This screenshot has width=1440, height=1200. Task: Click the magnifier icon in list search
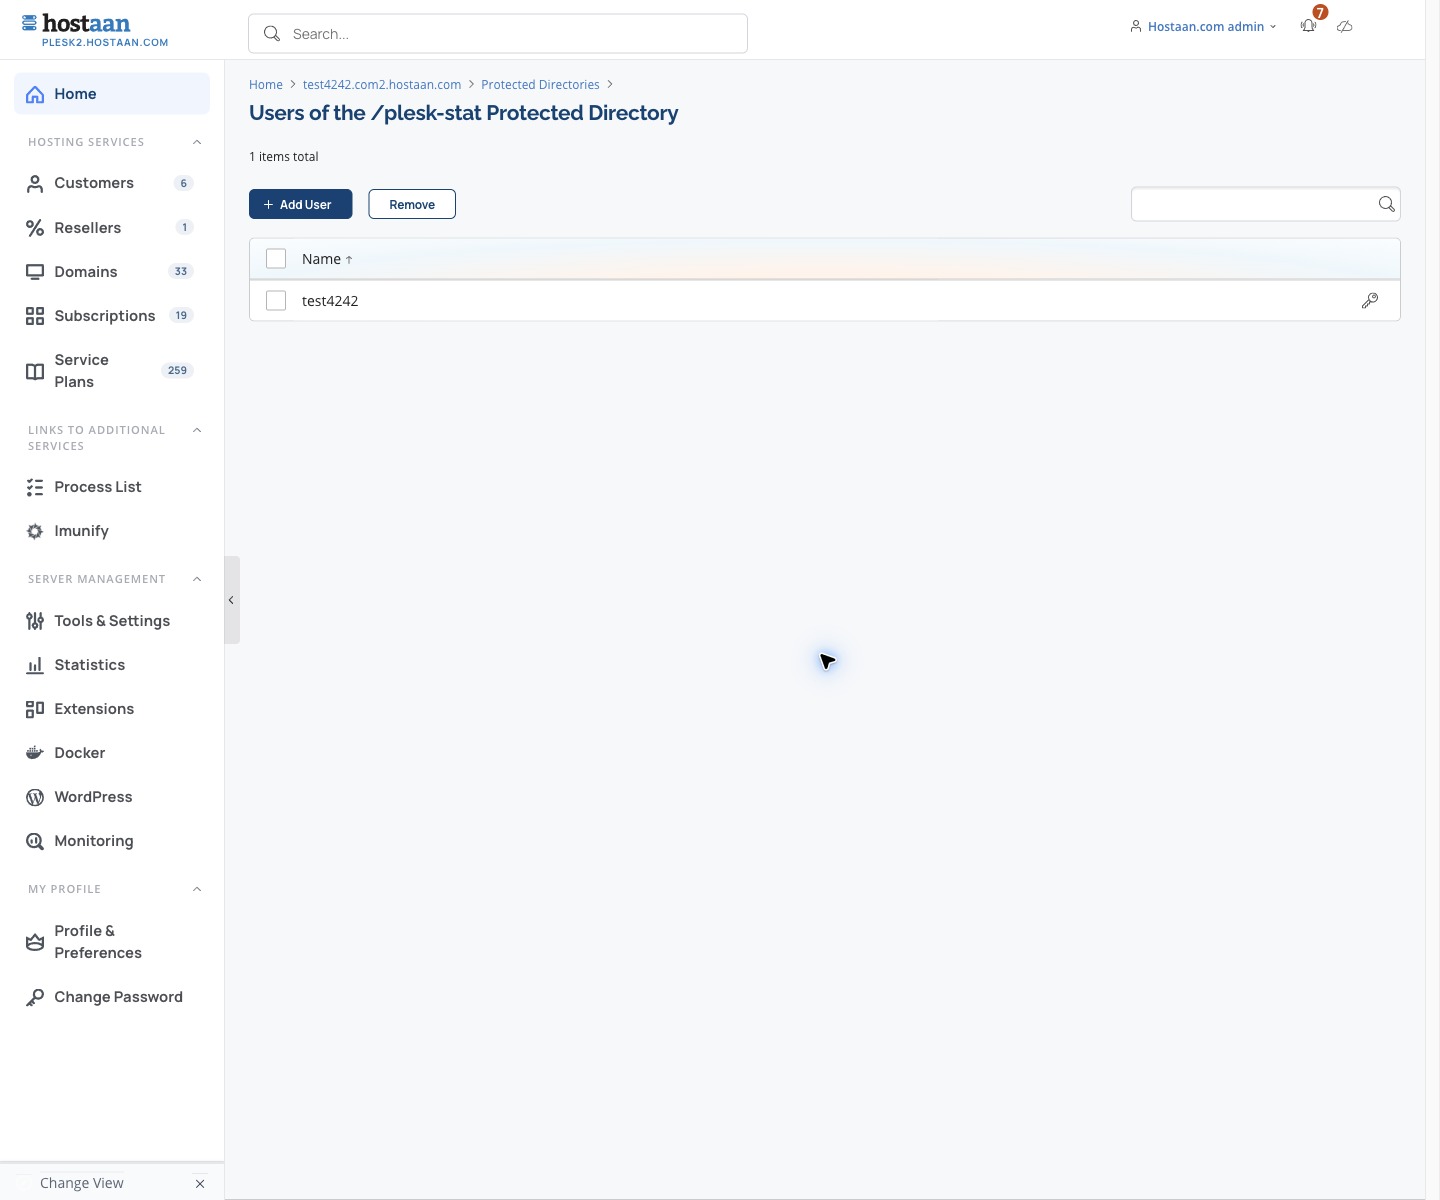click(1386, 204)
